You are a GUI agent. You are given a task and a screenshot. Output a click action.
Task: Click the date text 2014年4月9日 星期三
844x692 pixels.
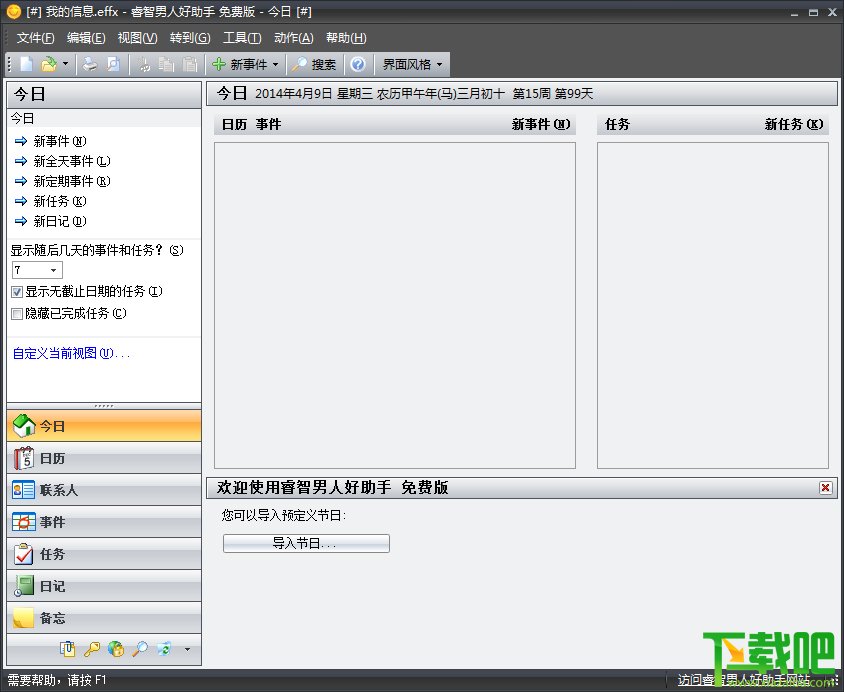[x=314, y=94]
